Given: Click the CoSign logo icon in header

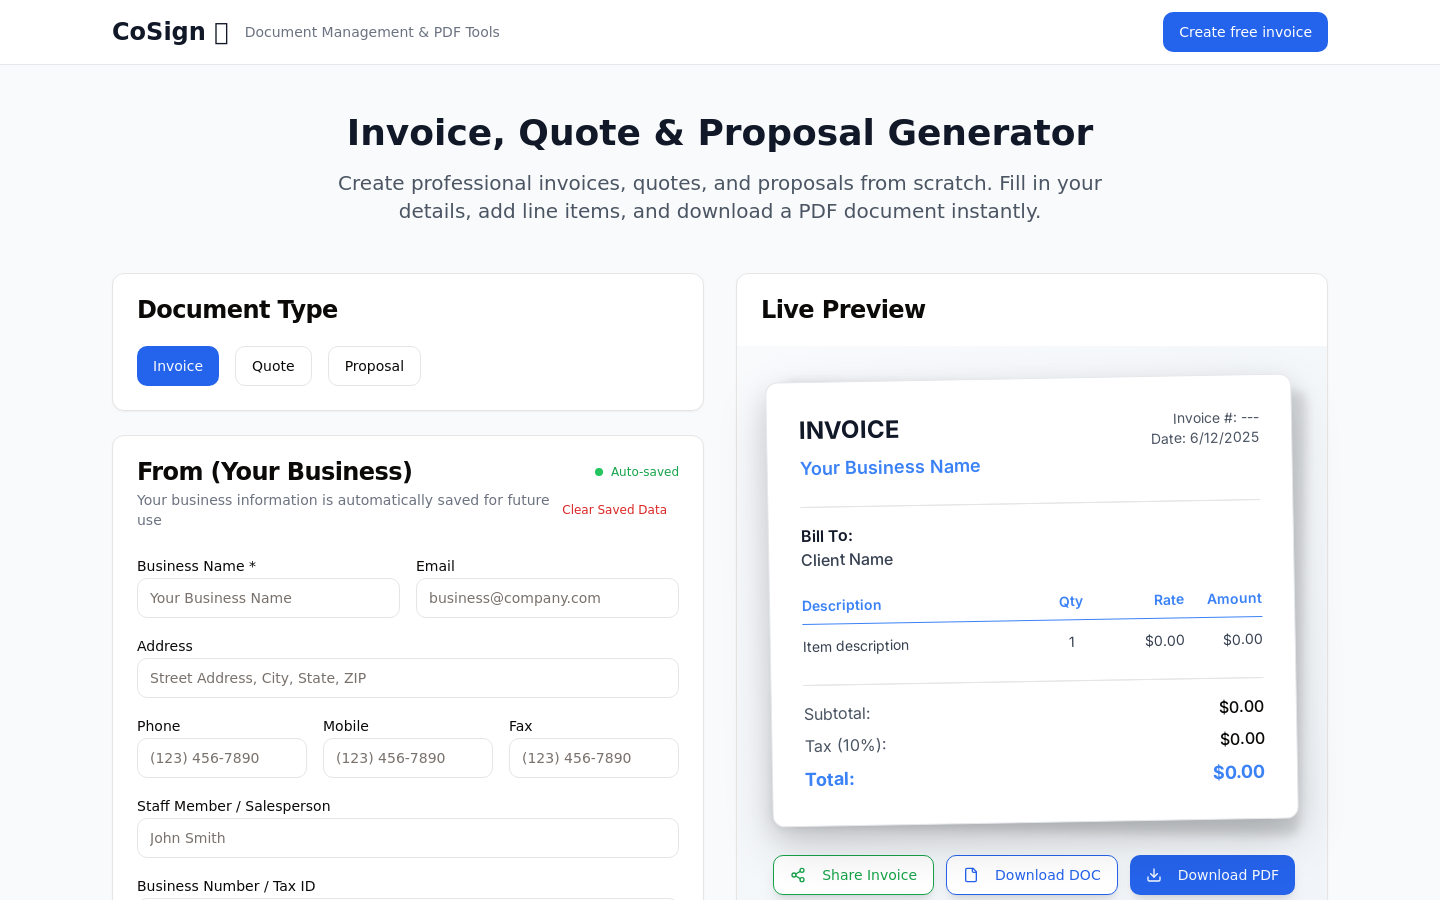Looking at the screenshot, I should tap(222, 33).
